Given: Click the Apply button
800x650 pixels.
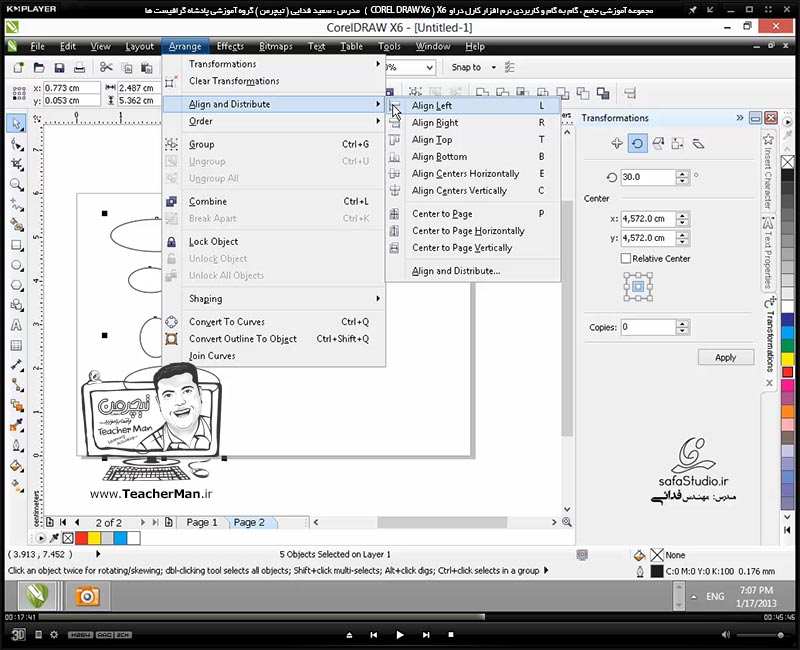Looking at the screenshot, I should point(726,357).
